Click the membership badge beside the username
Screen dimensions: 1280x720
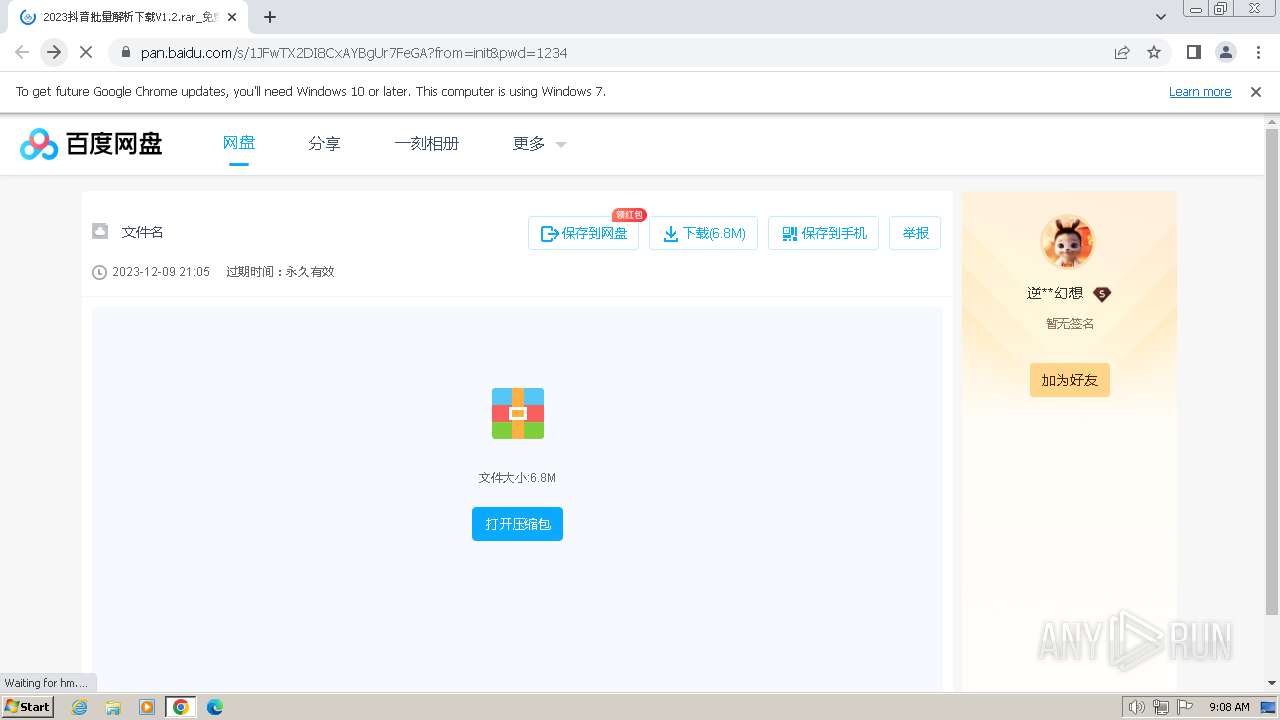click(1101, 294)
